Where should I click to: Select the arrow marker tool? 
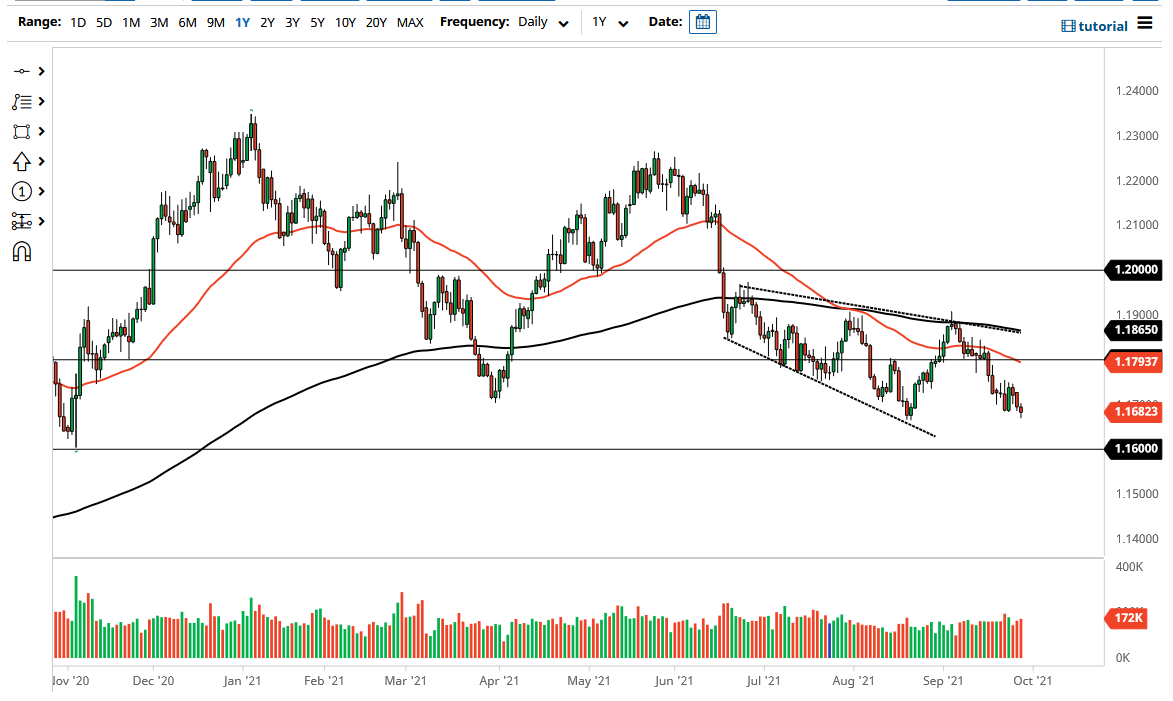(22, 161)
